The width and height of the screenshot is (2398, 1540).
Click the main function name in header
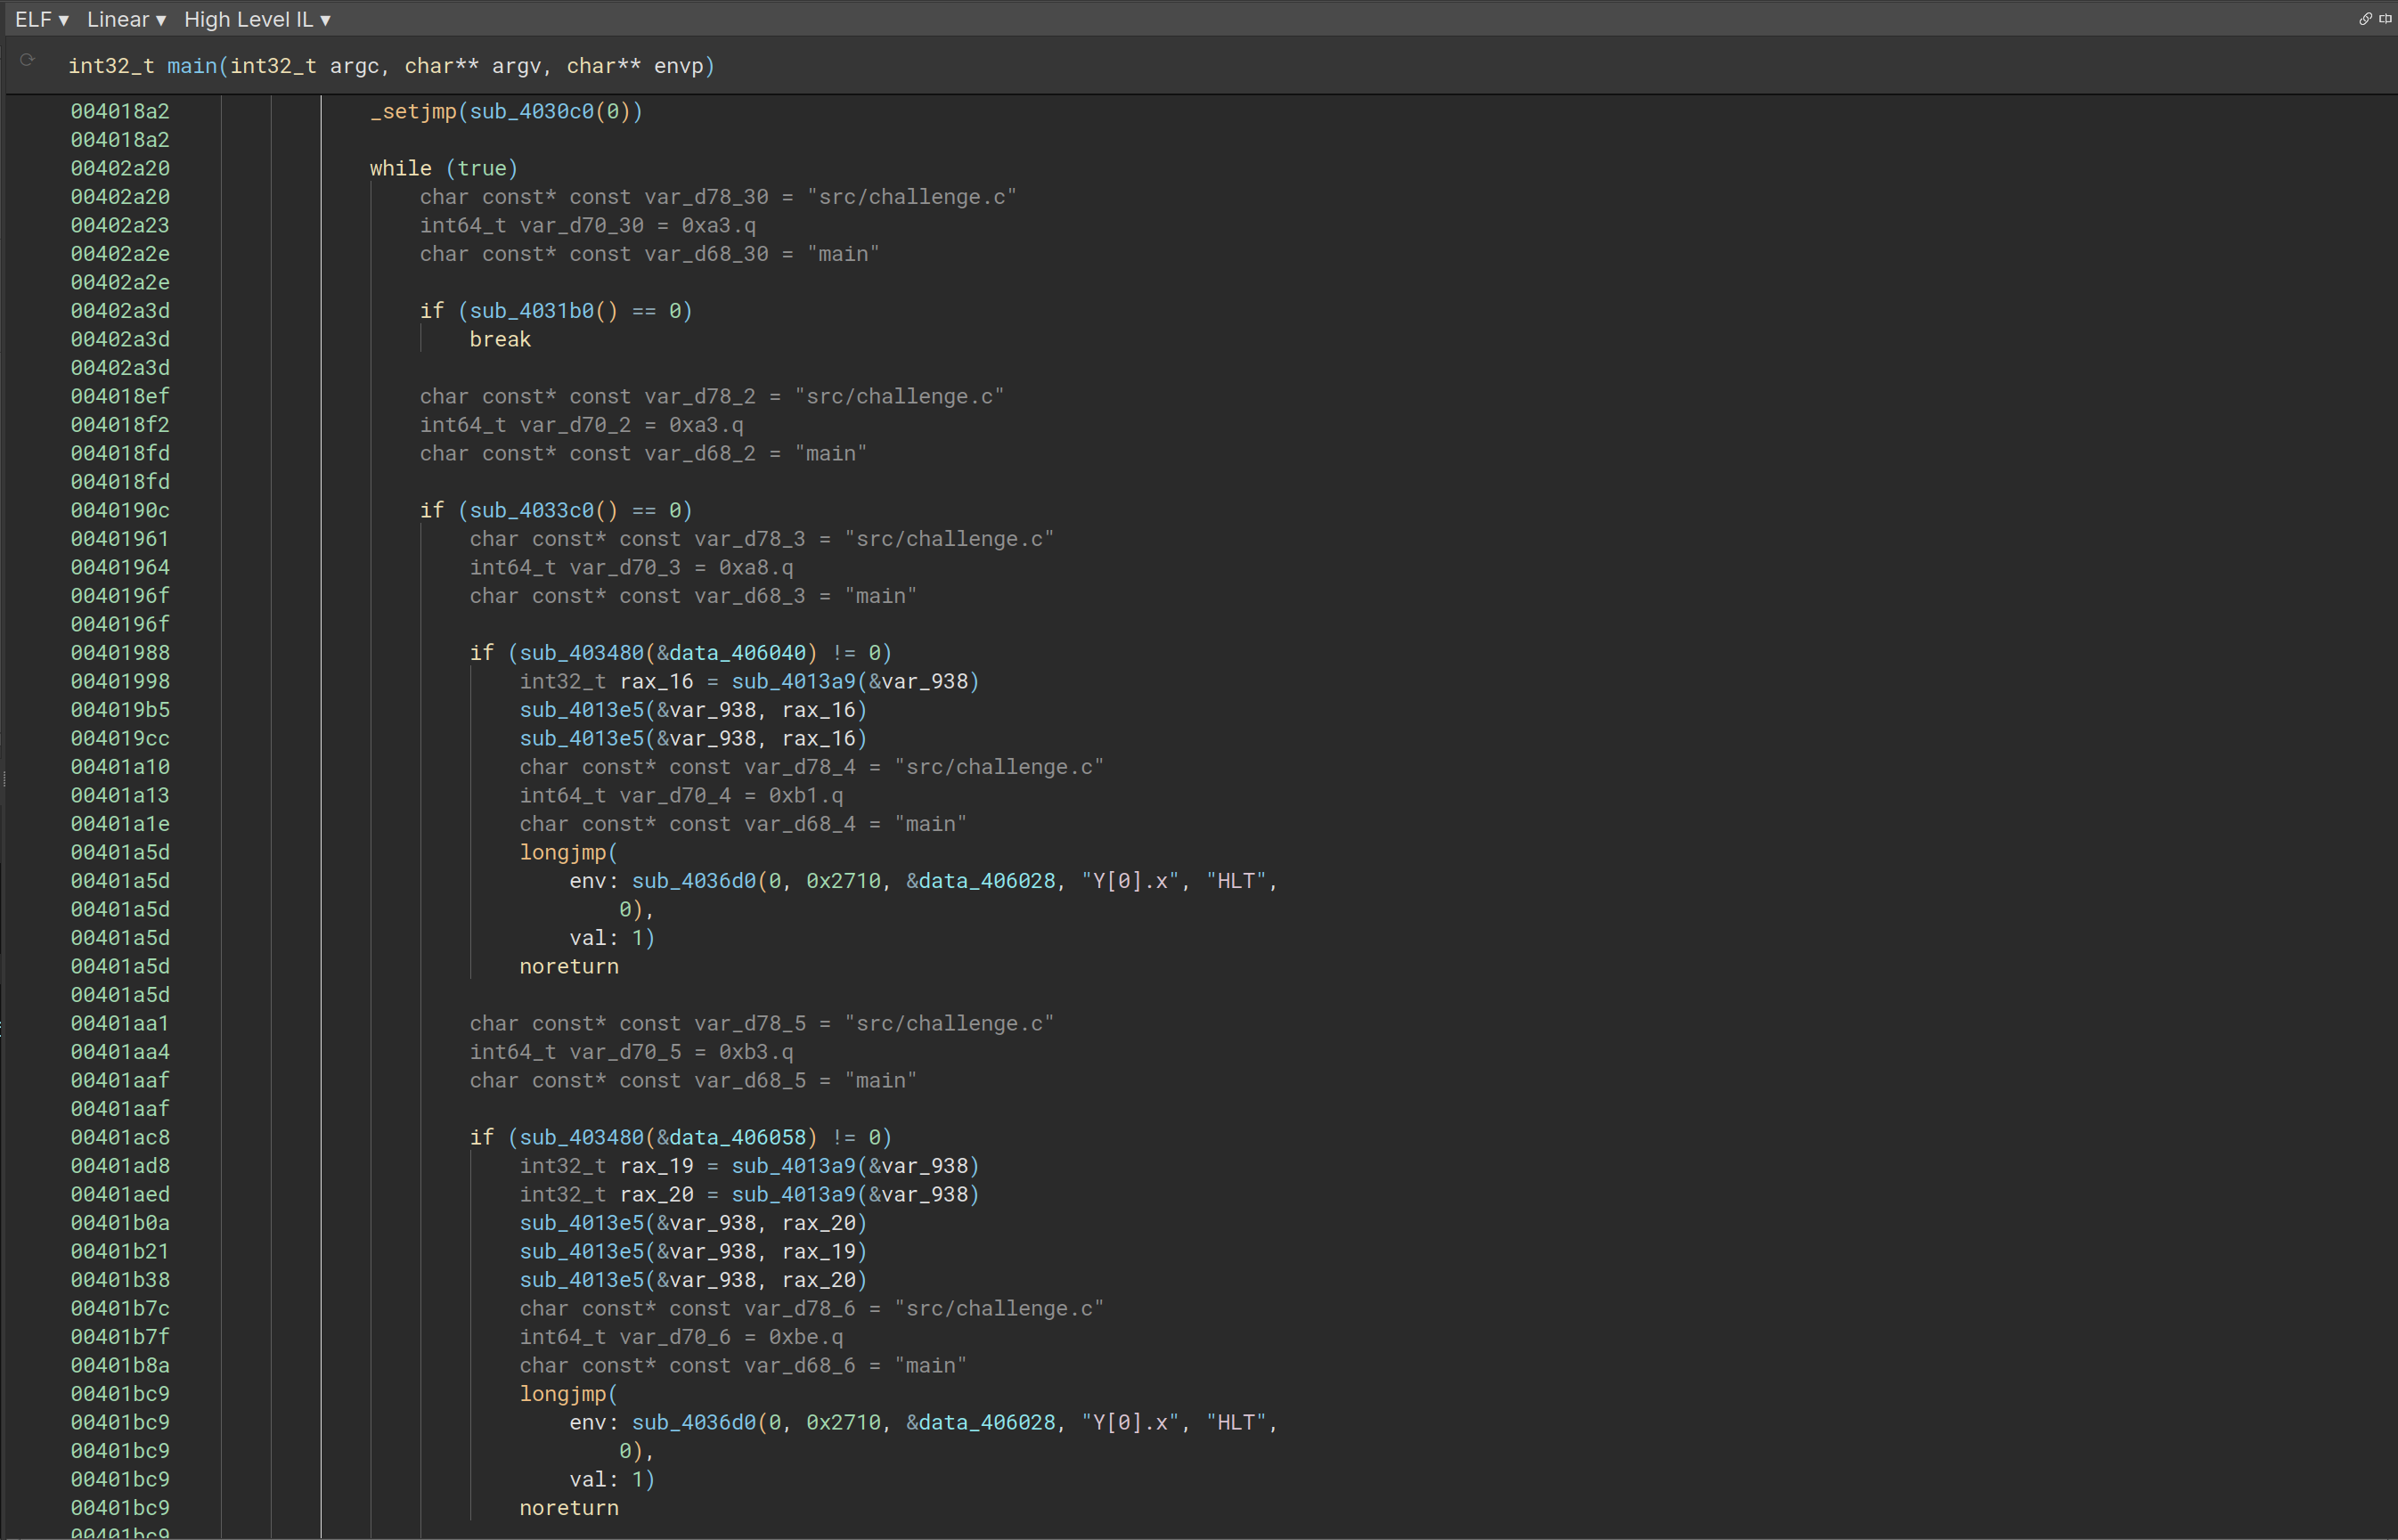coord(192,66)
